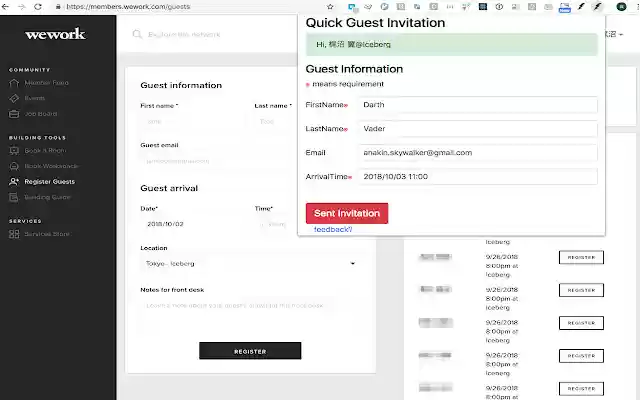Click the Guest email field
The width and height of the screenshot is (640, 400).
pos(219,161)
